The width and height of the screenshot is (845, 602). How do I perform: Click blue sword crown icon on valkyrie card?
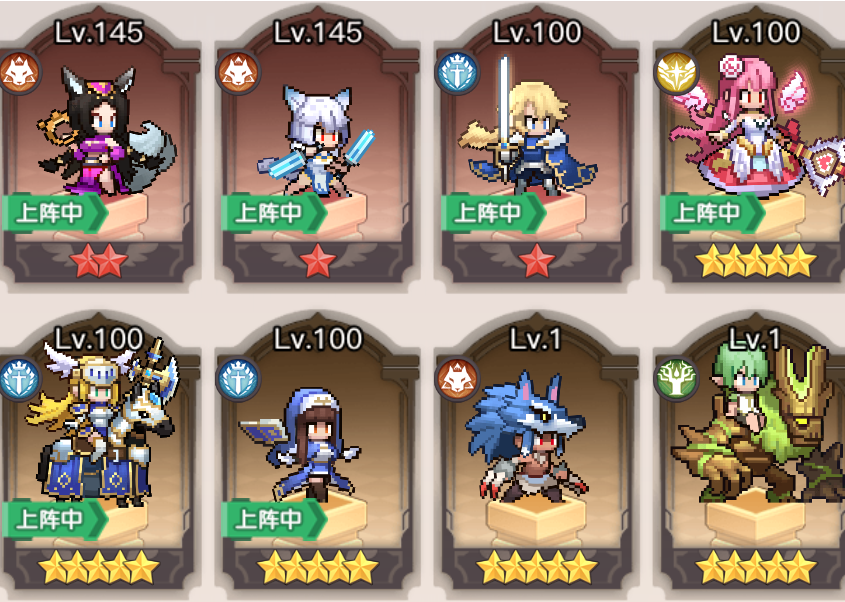(x=19, y=378)
